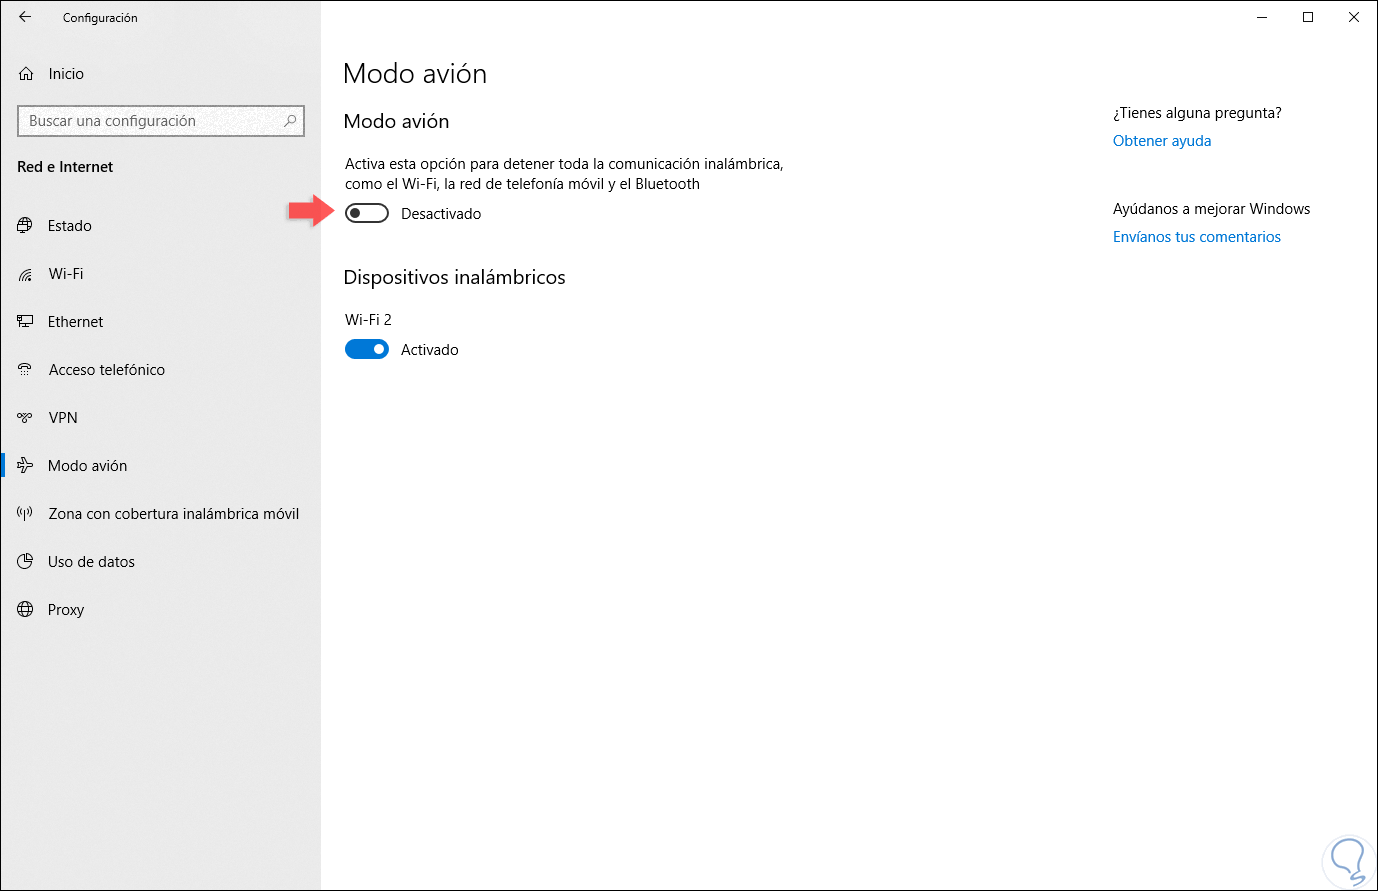Open VPN settings via its icon

[x=25, y=417]
